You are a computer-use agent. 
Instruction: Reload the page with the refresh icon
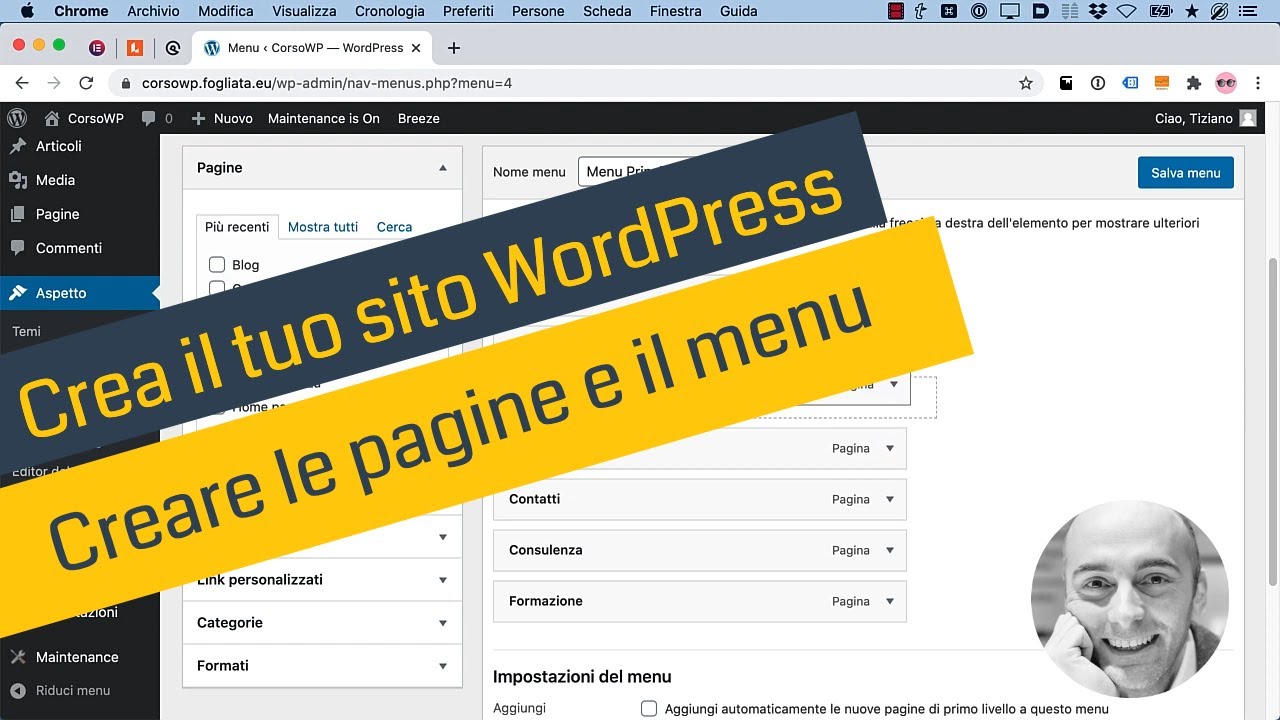86,83
